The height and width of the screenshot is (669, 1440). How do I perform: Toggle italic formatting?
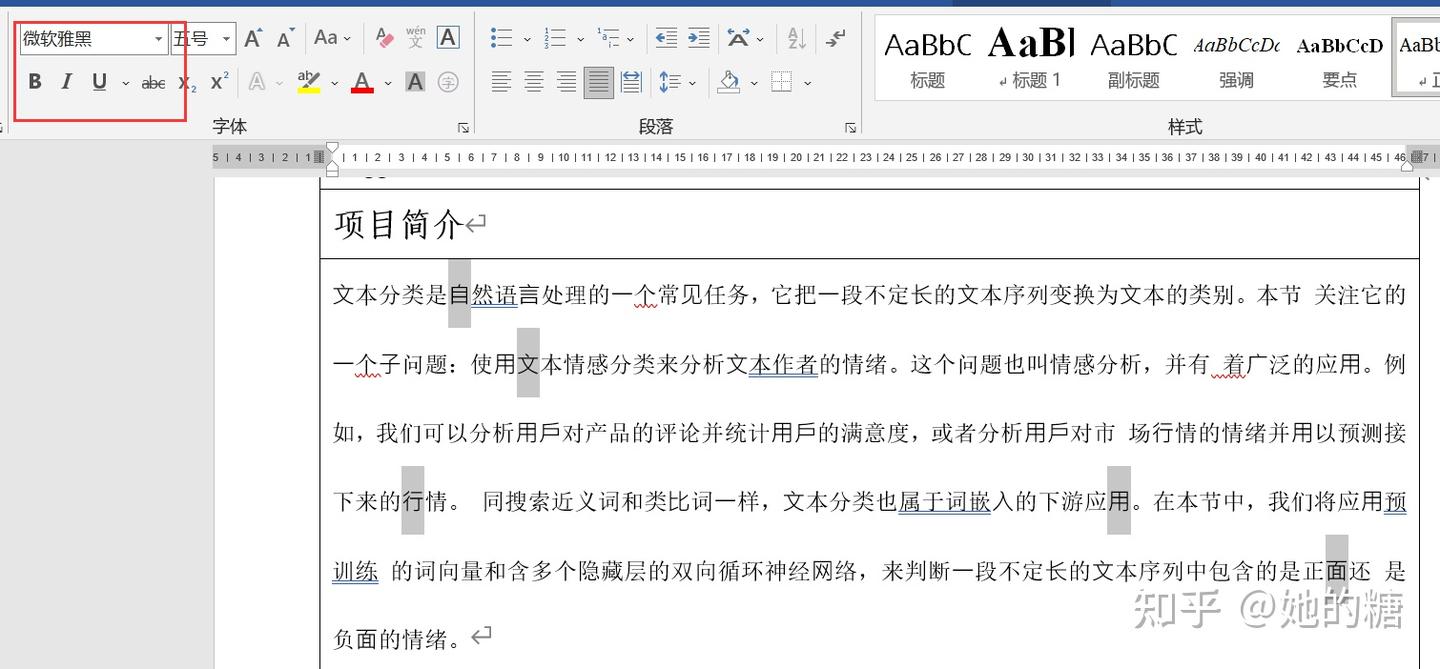[x=66, y=82]
